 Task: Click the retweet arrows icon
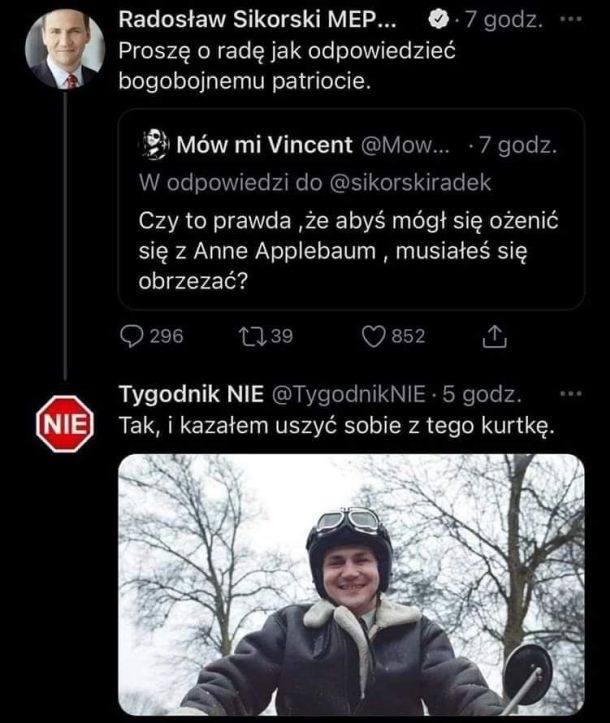tap(253, 337)
